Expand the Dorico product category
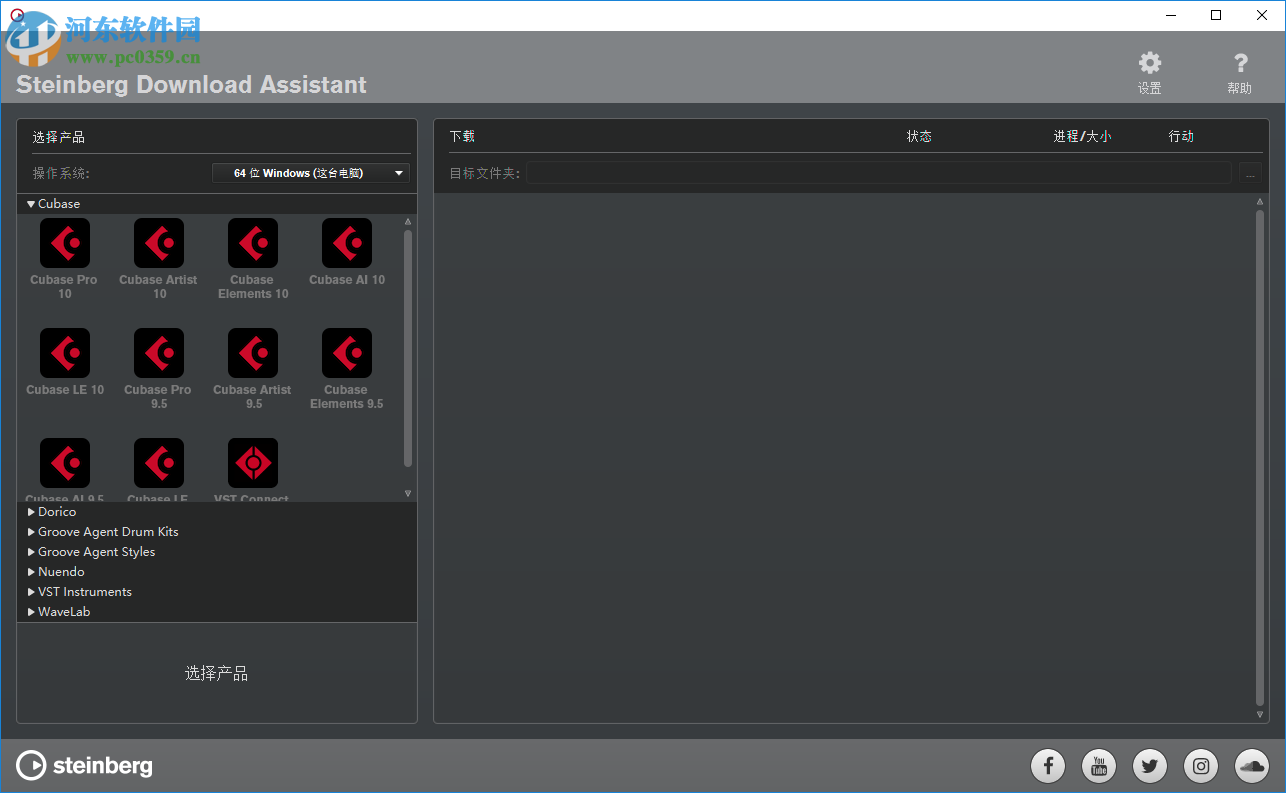The image size is (1286, 793). (56, 511)
